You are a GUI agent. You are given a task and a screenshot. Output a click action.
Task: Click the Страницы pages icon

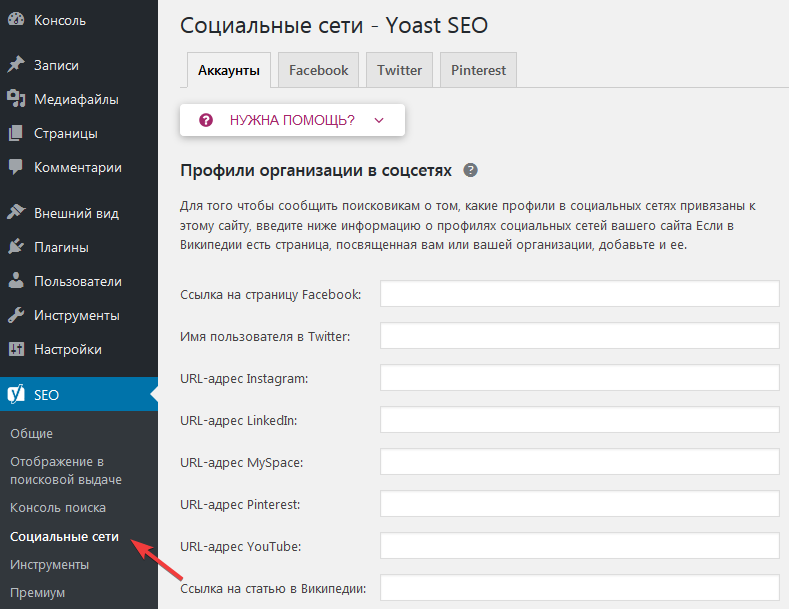pos(16,133)
